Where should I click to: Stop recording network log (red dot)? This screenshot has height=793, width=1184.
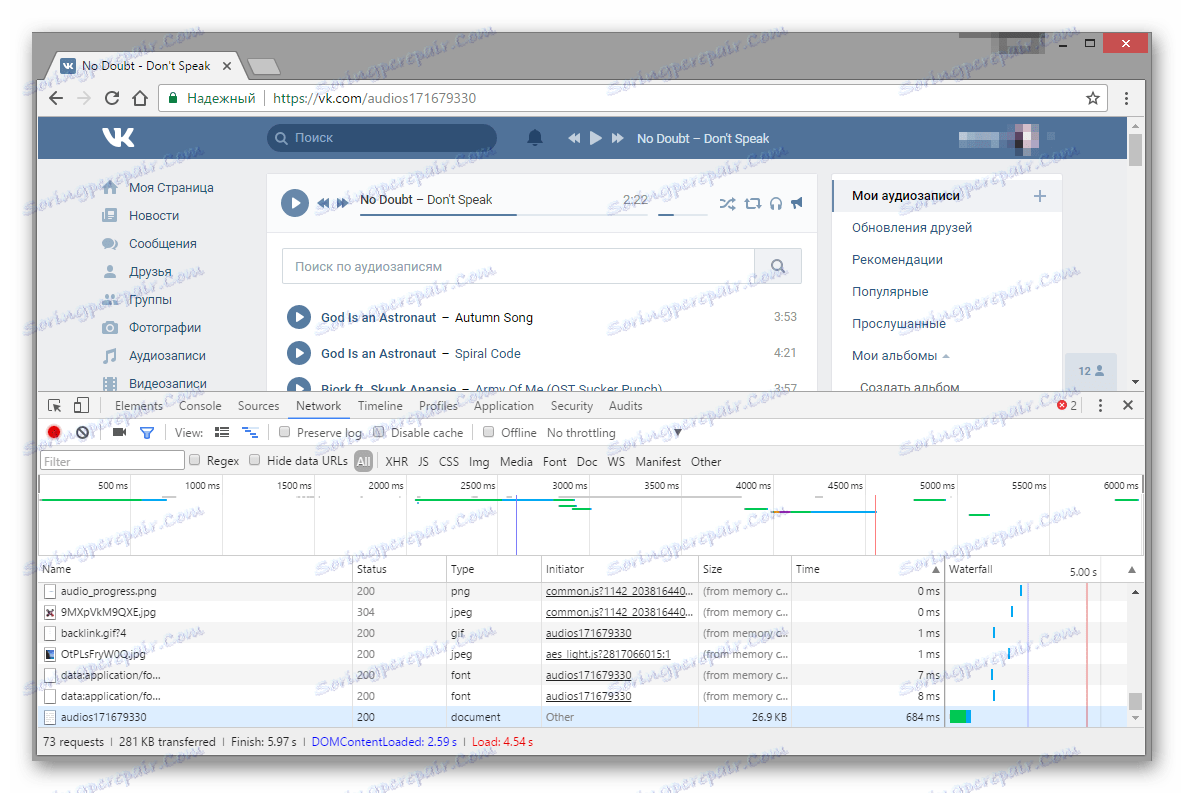pyautogui.click(x=54, y=433)
